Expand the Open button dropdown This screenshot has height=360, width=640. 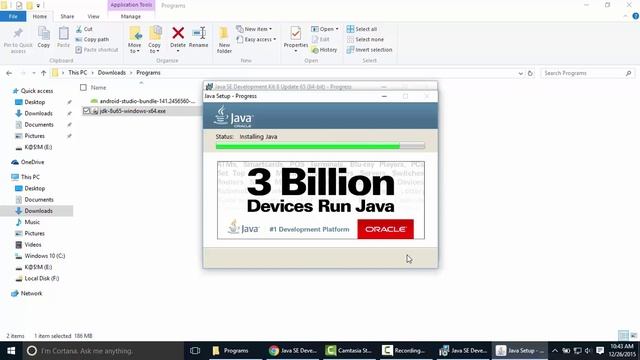337,29
